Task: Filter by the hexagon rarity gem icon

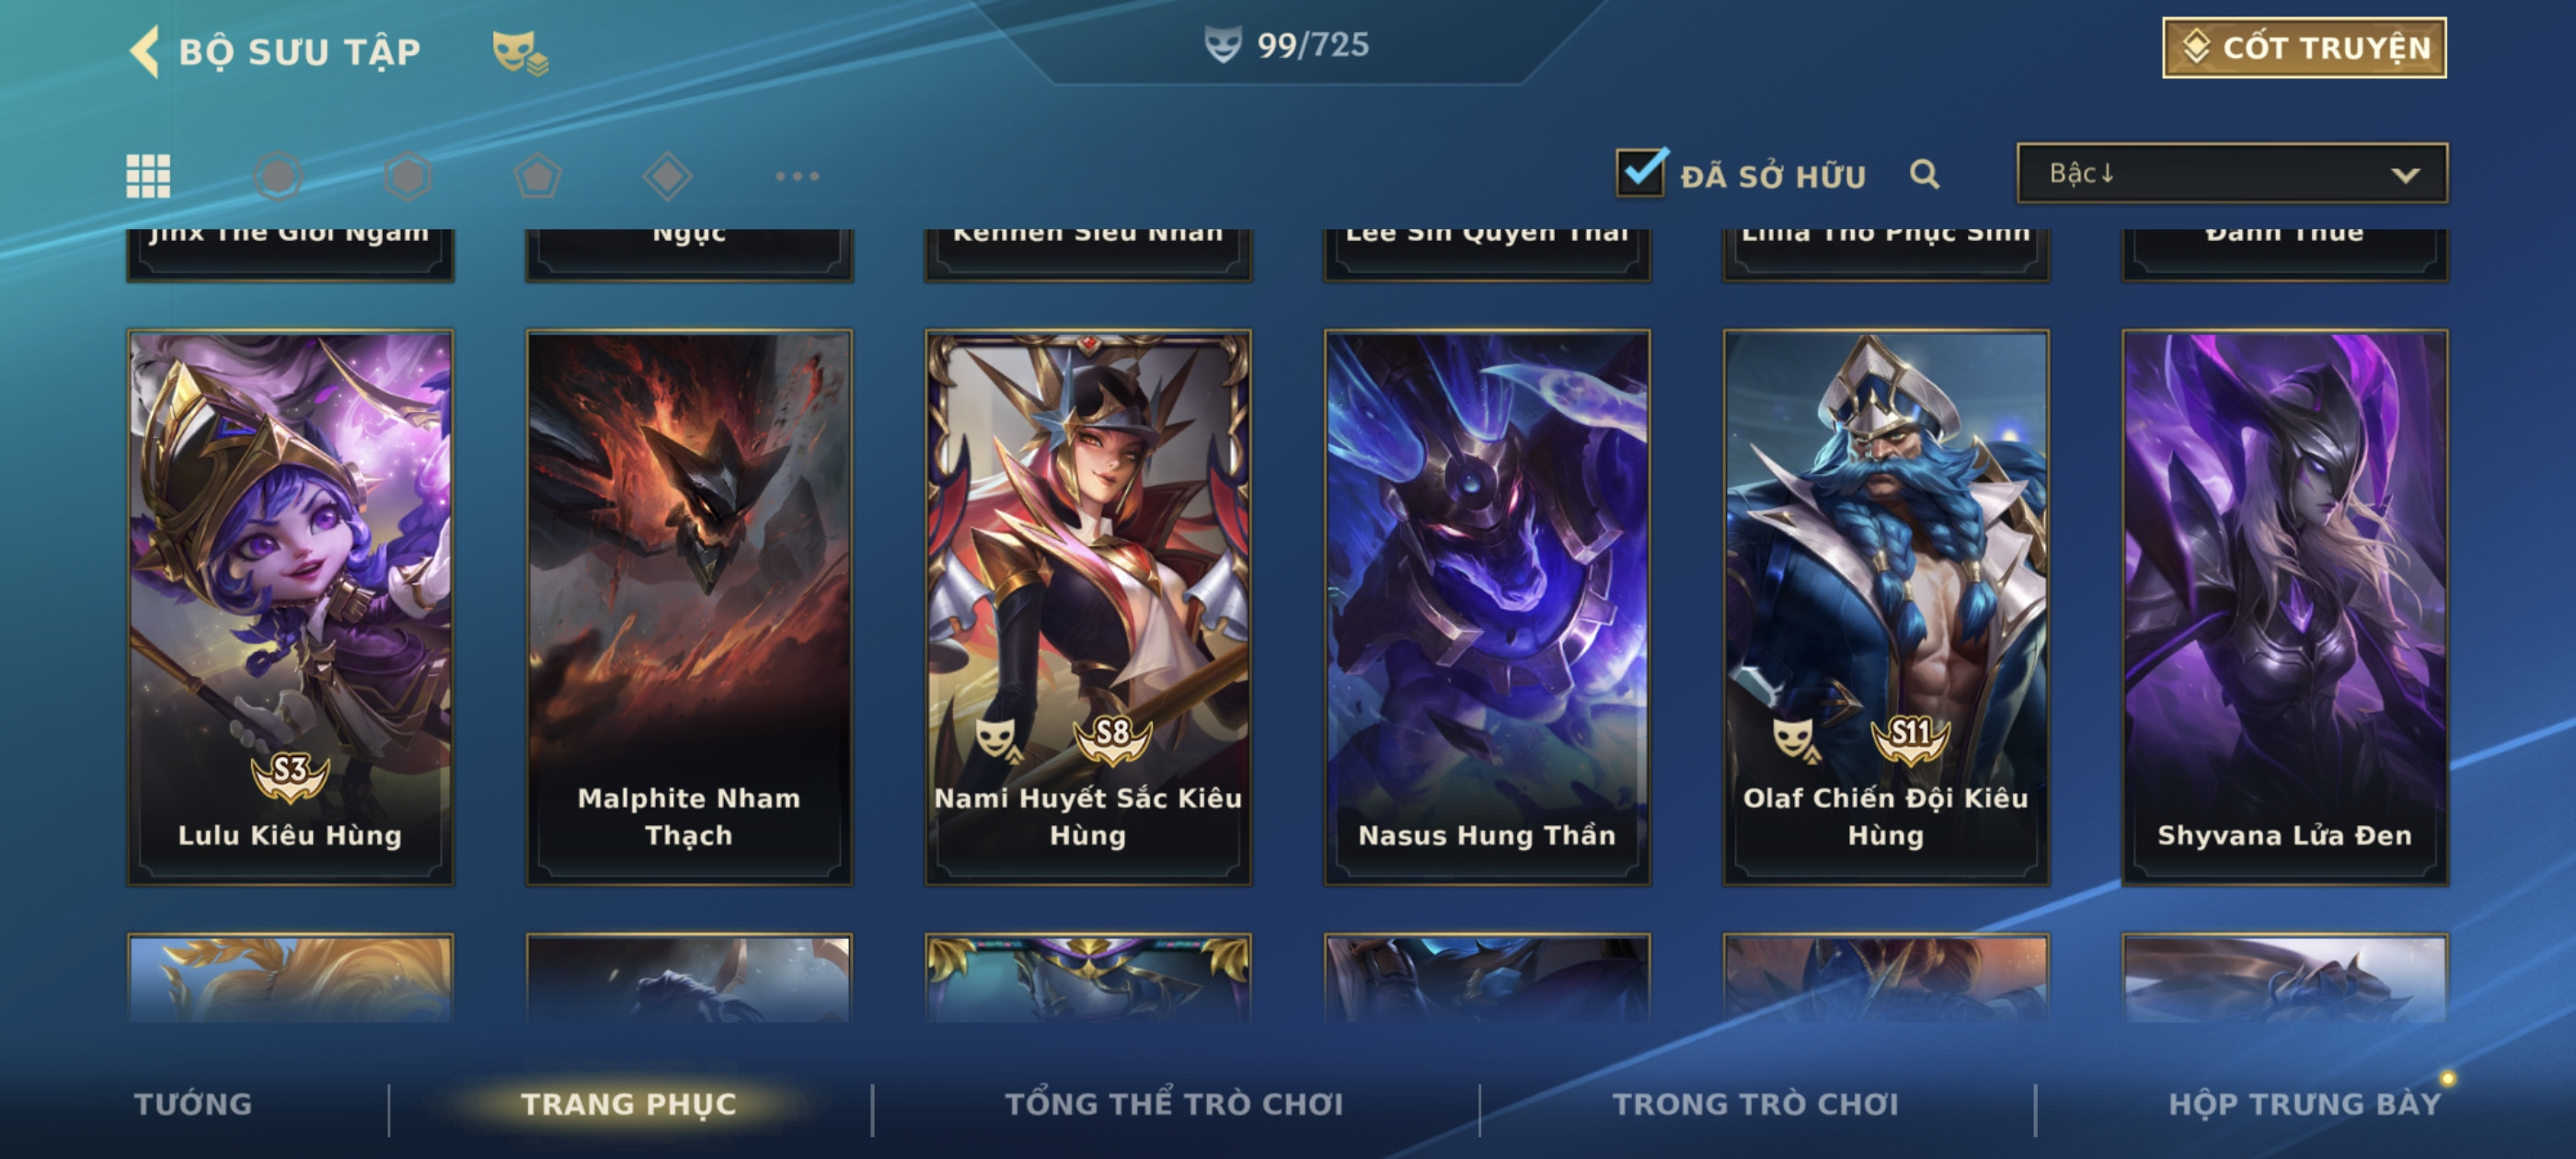Action: (408, 176)
